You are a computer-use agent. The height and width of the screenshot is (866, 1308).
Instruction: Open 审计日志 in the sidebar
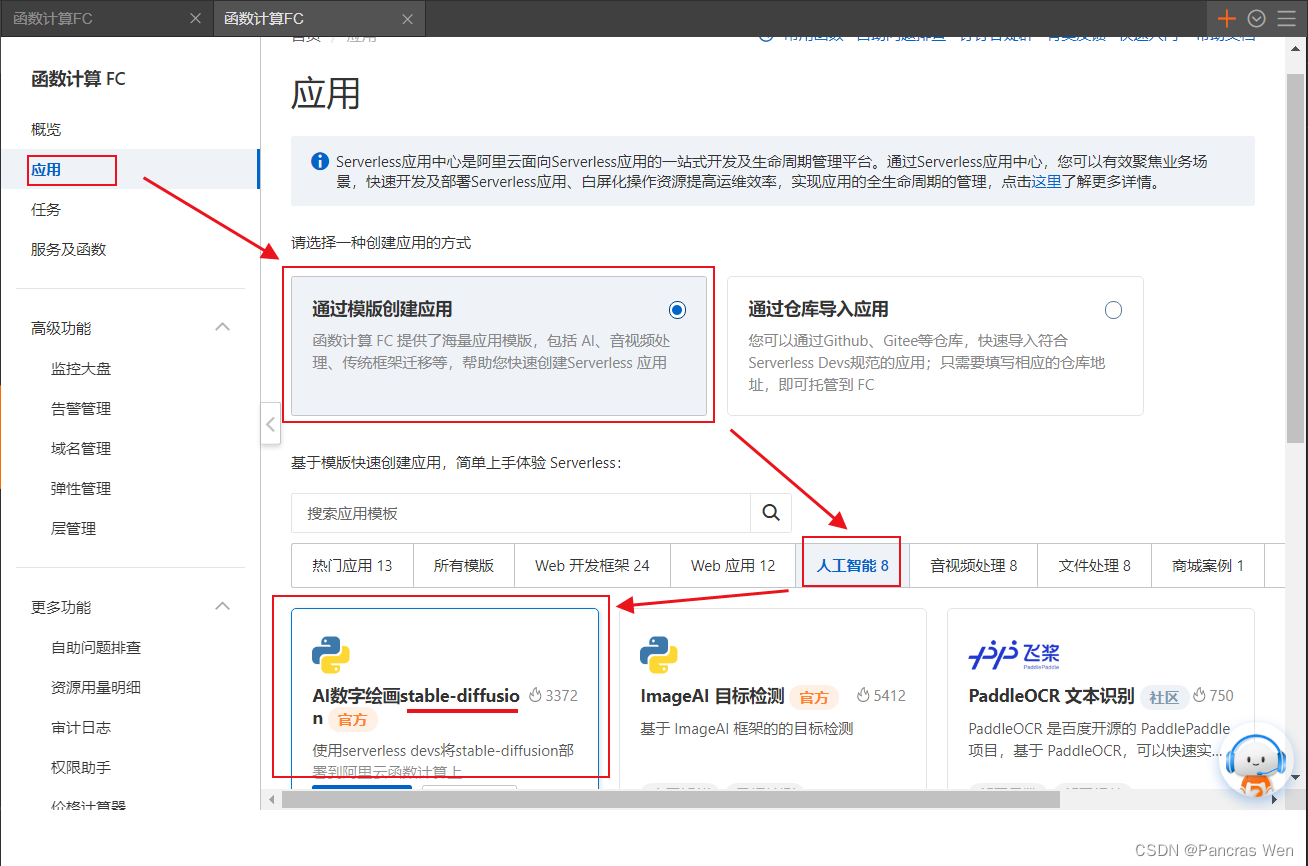(81, 727)
